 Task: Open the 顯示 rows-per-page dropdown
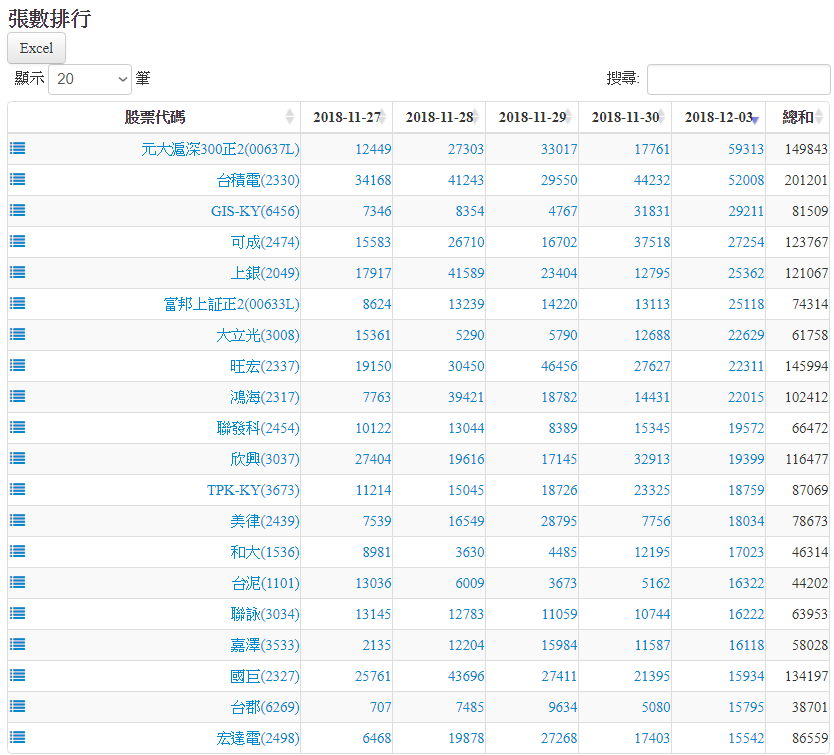(x=90, y=79)
